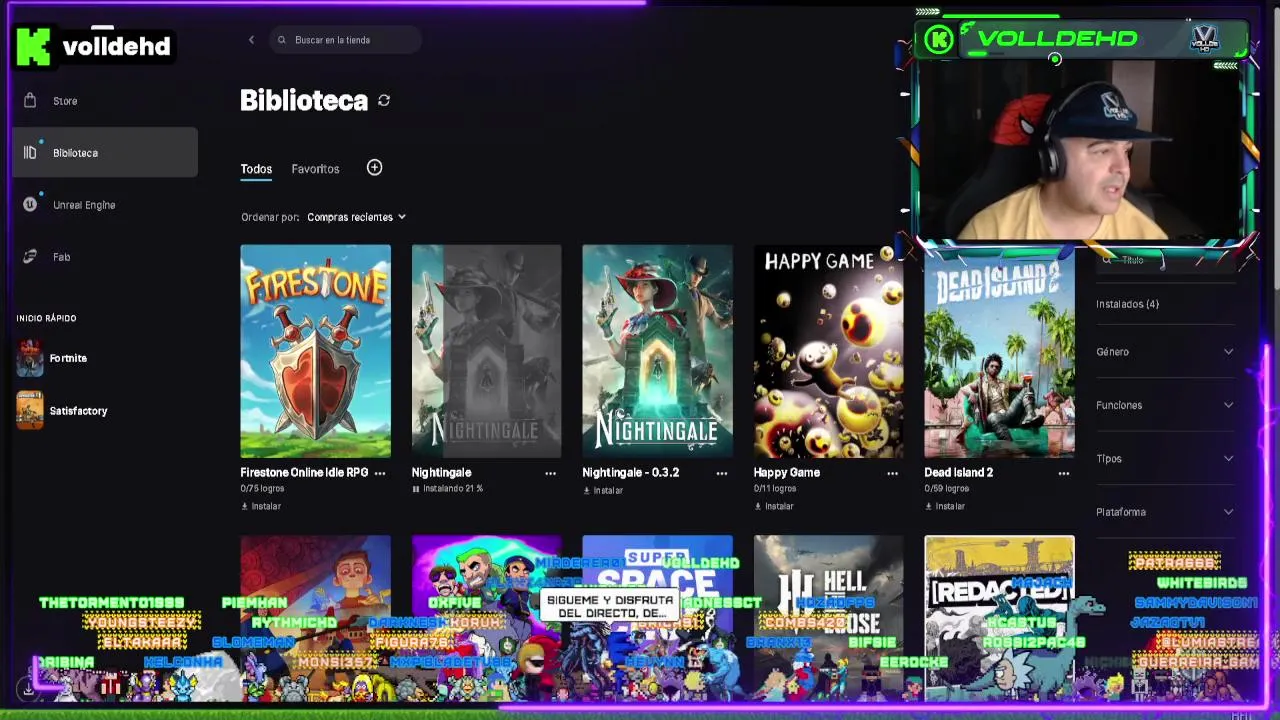The width and height of the screenshot is (1280, 720).
Task: Open the Dead Island 2 cover
Action: pyautogui.click(x=999, y=351)
